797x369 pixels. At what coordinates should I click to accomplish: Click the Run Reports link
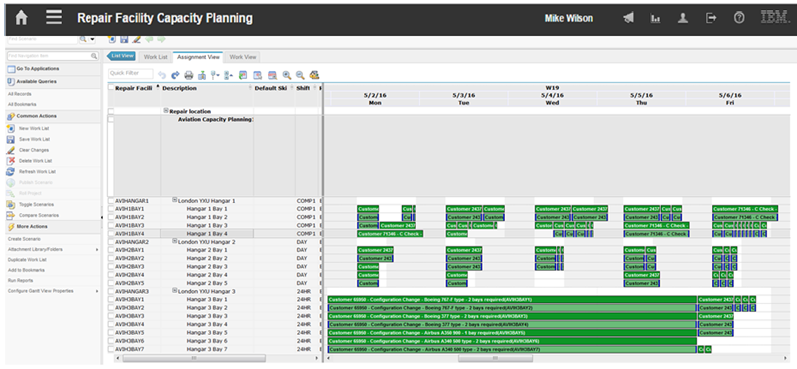point(20,281)
